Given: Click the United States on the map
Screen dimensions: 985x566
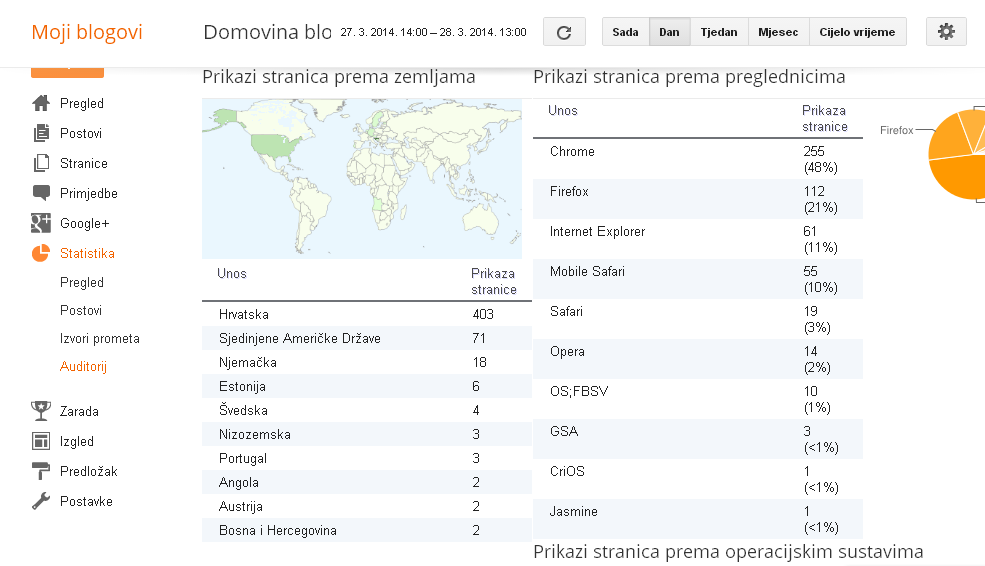Looking at the screenshot, I should (x=276, y=146).
